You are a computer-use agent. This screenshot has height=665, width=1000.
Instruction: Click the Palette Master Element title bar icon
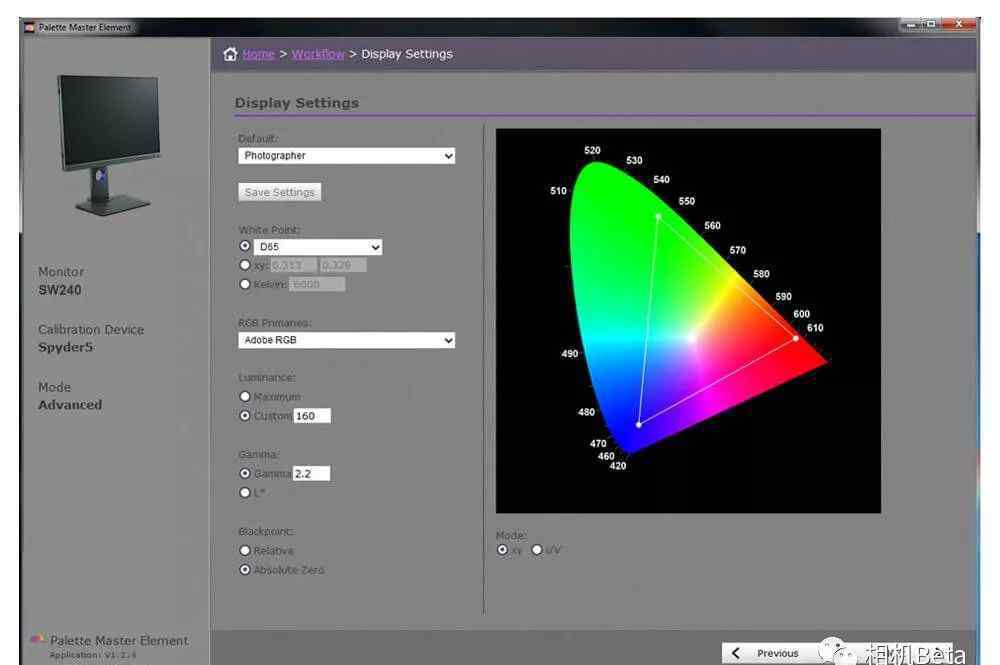click(29, 27)
